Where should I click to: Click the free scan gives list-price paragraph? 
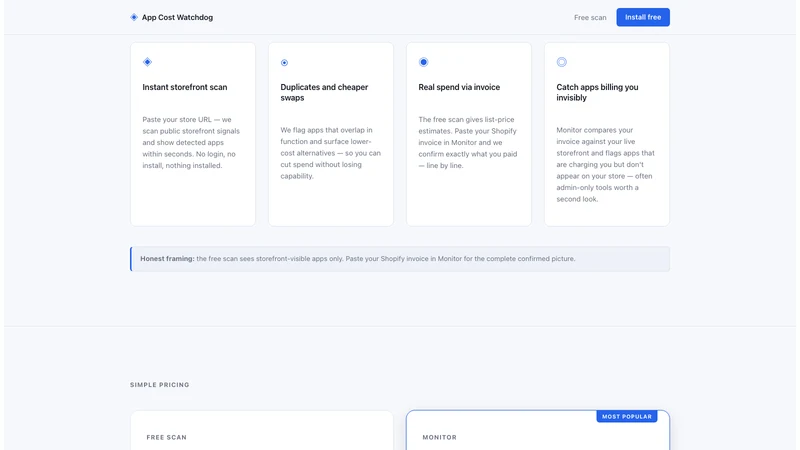point(468,142)
